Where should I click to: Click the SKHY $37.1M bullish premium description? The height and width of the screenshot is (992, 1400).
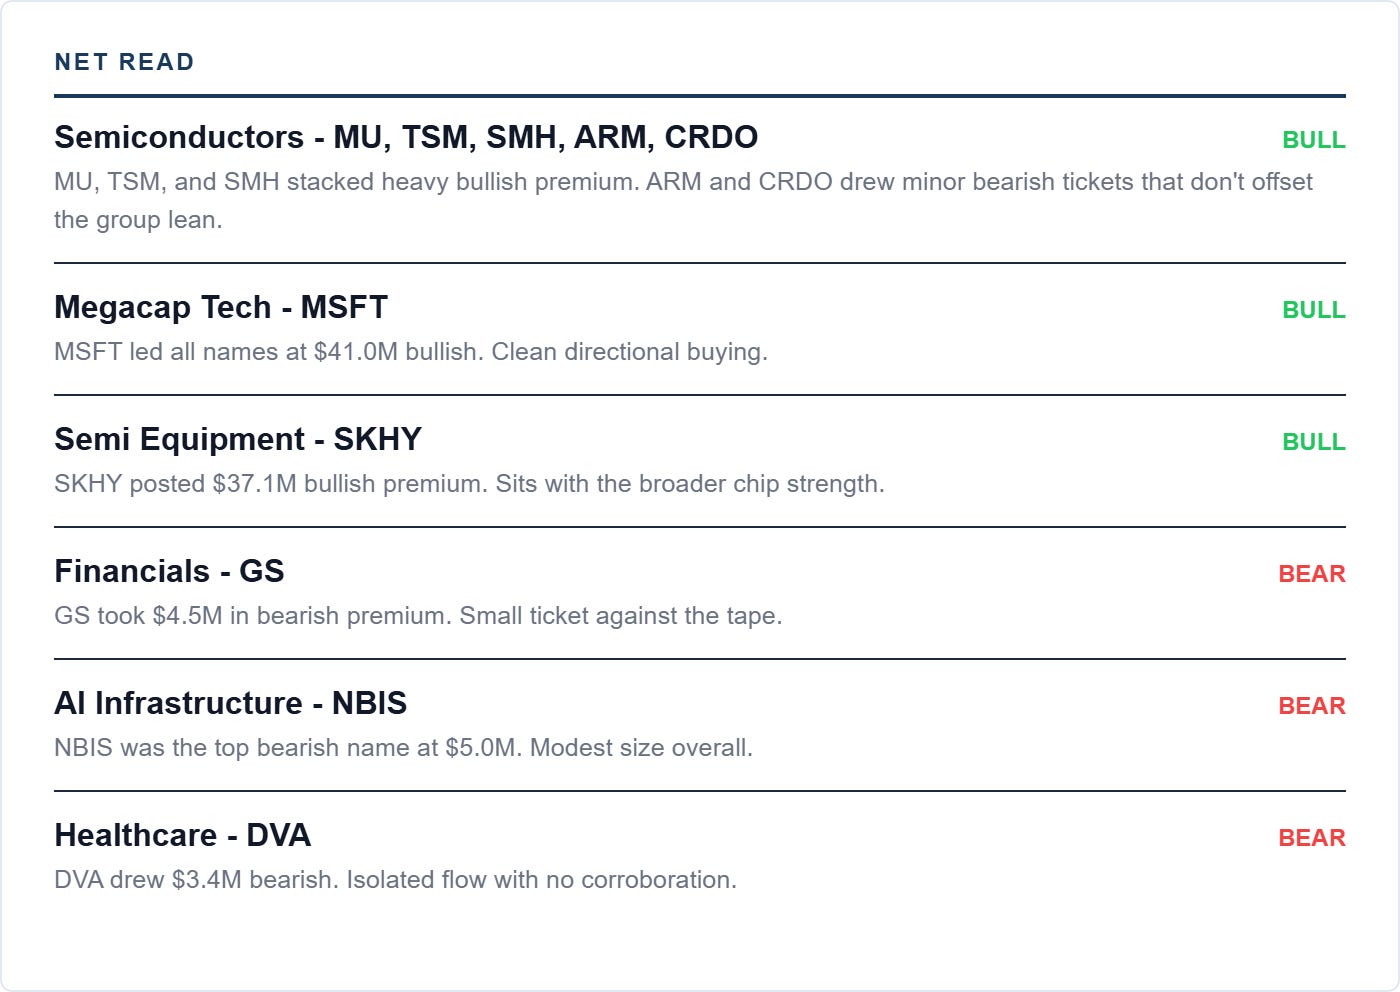tap(469, 484)
